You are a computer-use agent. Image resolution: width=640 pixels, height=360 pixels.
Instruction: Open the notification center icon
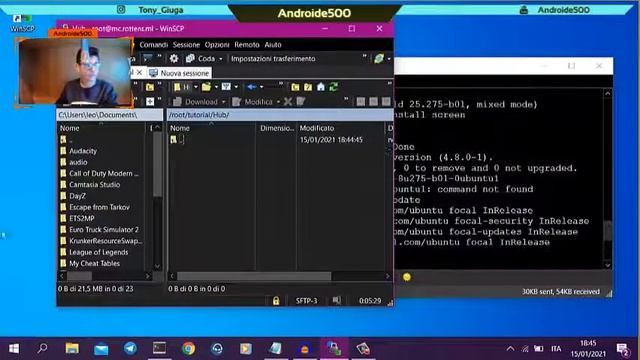[x=623, y=349]
